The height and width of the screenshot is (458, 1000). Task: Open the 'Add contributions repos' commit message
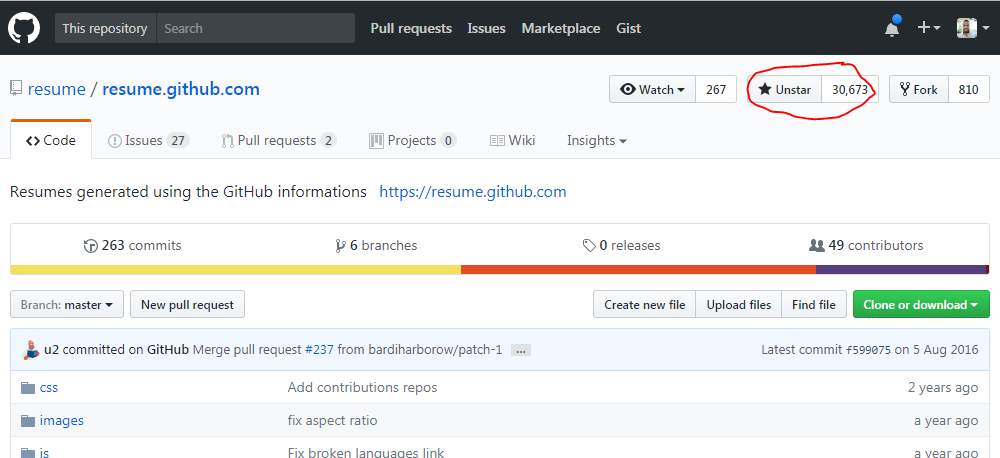tap(362, 387)
